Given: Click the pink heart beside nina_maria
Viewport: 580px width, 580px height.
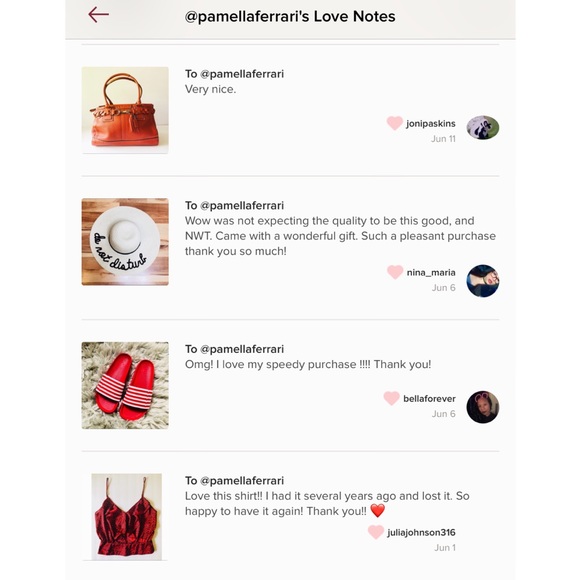Looking at the screenshot, I should [395, 272].
